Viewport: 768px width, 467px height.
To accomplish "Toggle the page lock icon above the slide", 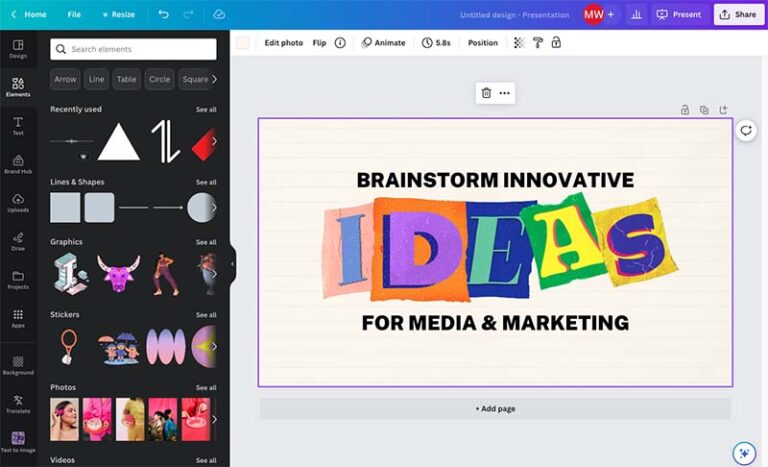I will [685, 110].
